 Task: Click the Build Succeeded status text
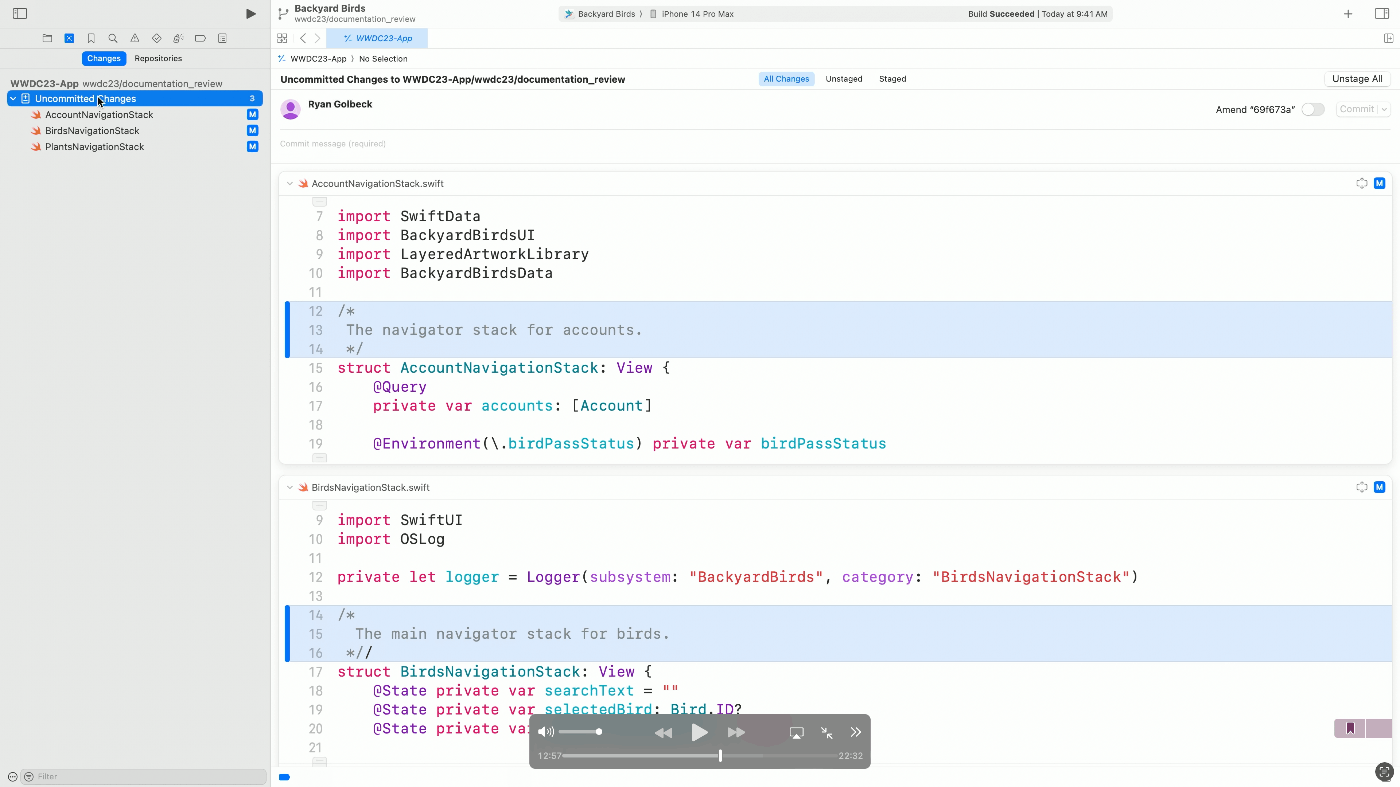[1001, 14]
